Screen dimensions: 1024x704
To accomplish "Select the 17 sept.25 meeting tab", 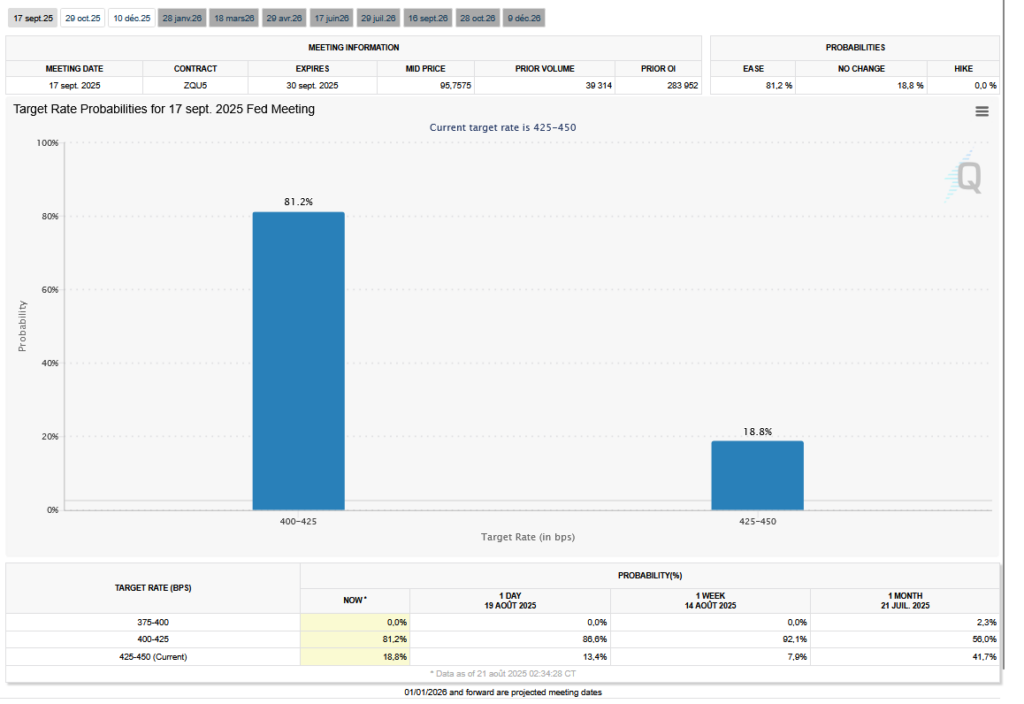I will click(33, 18).
